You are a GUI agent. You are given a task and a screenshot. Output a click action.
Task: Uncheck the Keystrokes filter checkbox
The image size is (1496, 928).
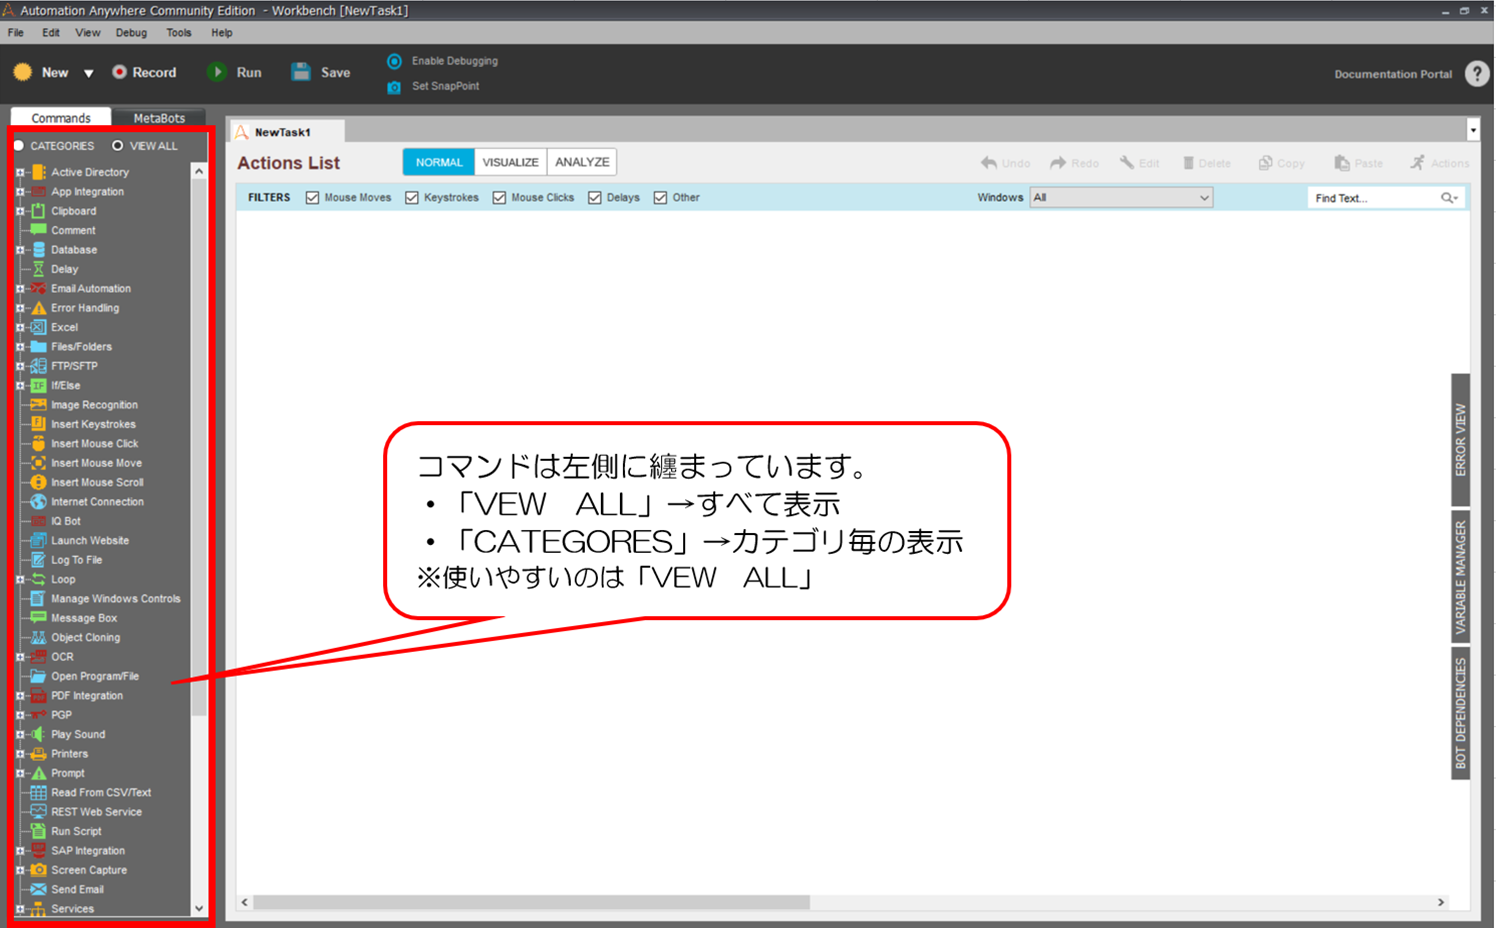point(412,198)
